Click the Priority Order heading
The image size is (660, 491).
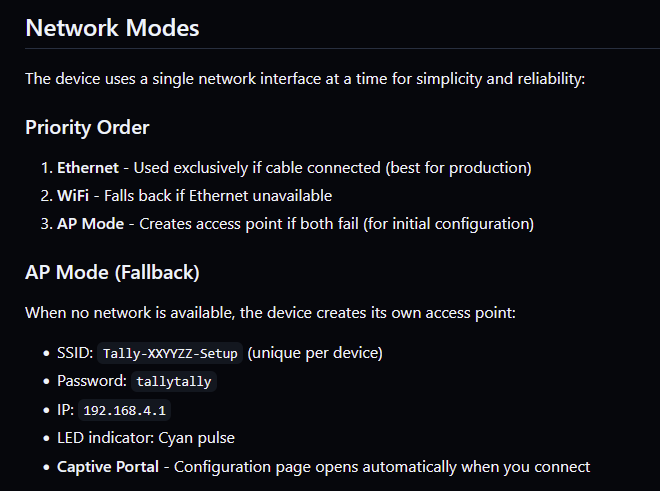tap(87, 128)
